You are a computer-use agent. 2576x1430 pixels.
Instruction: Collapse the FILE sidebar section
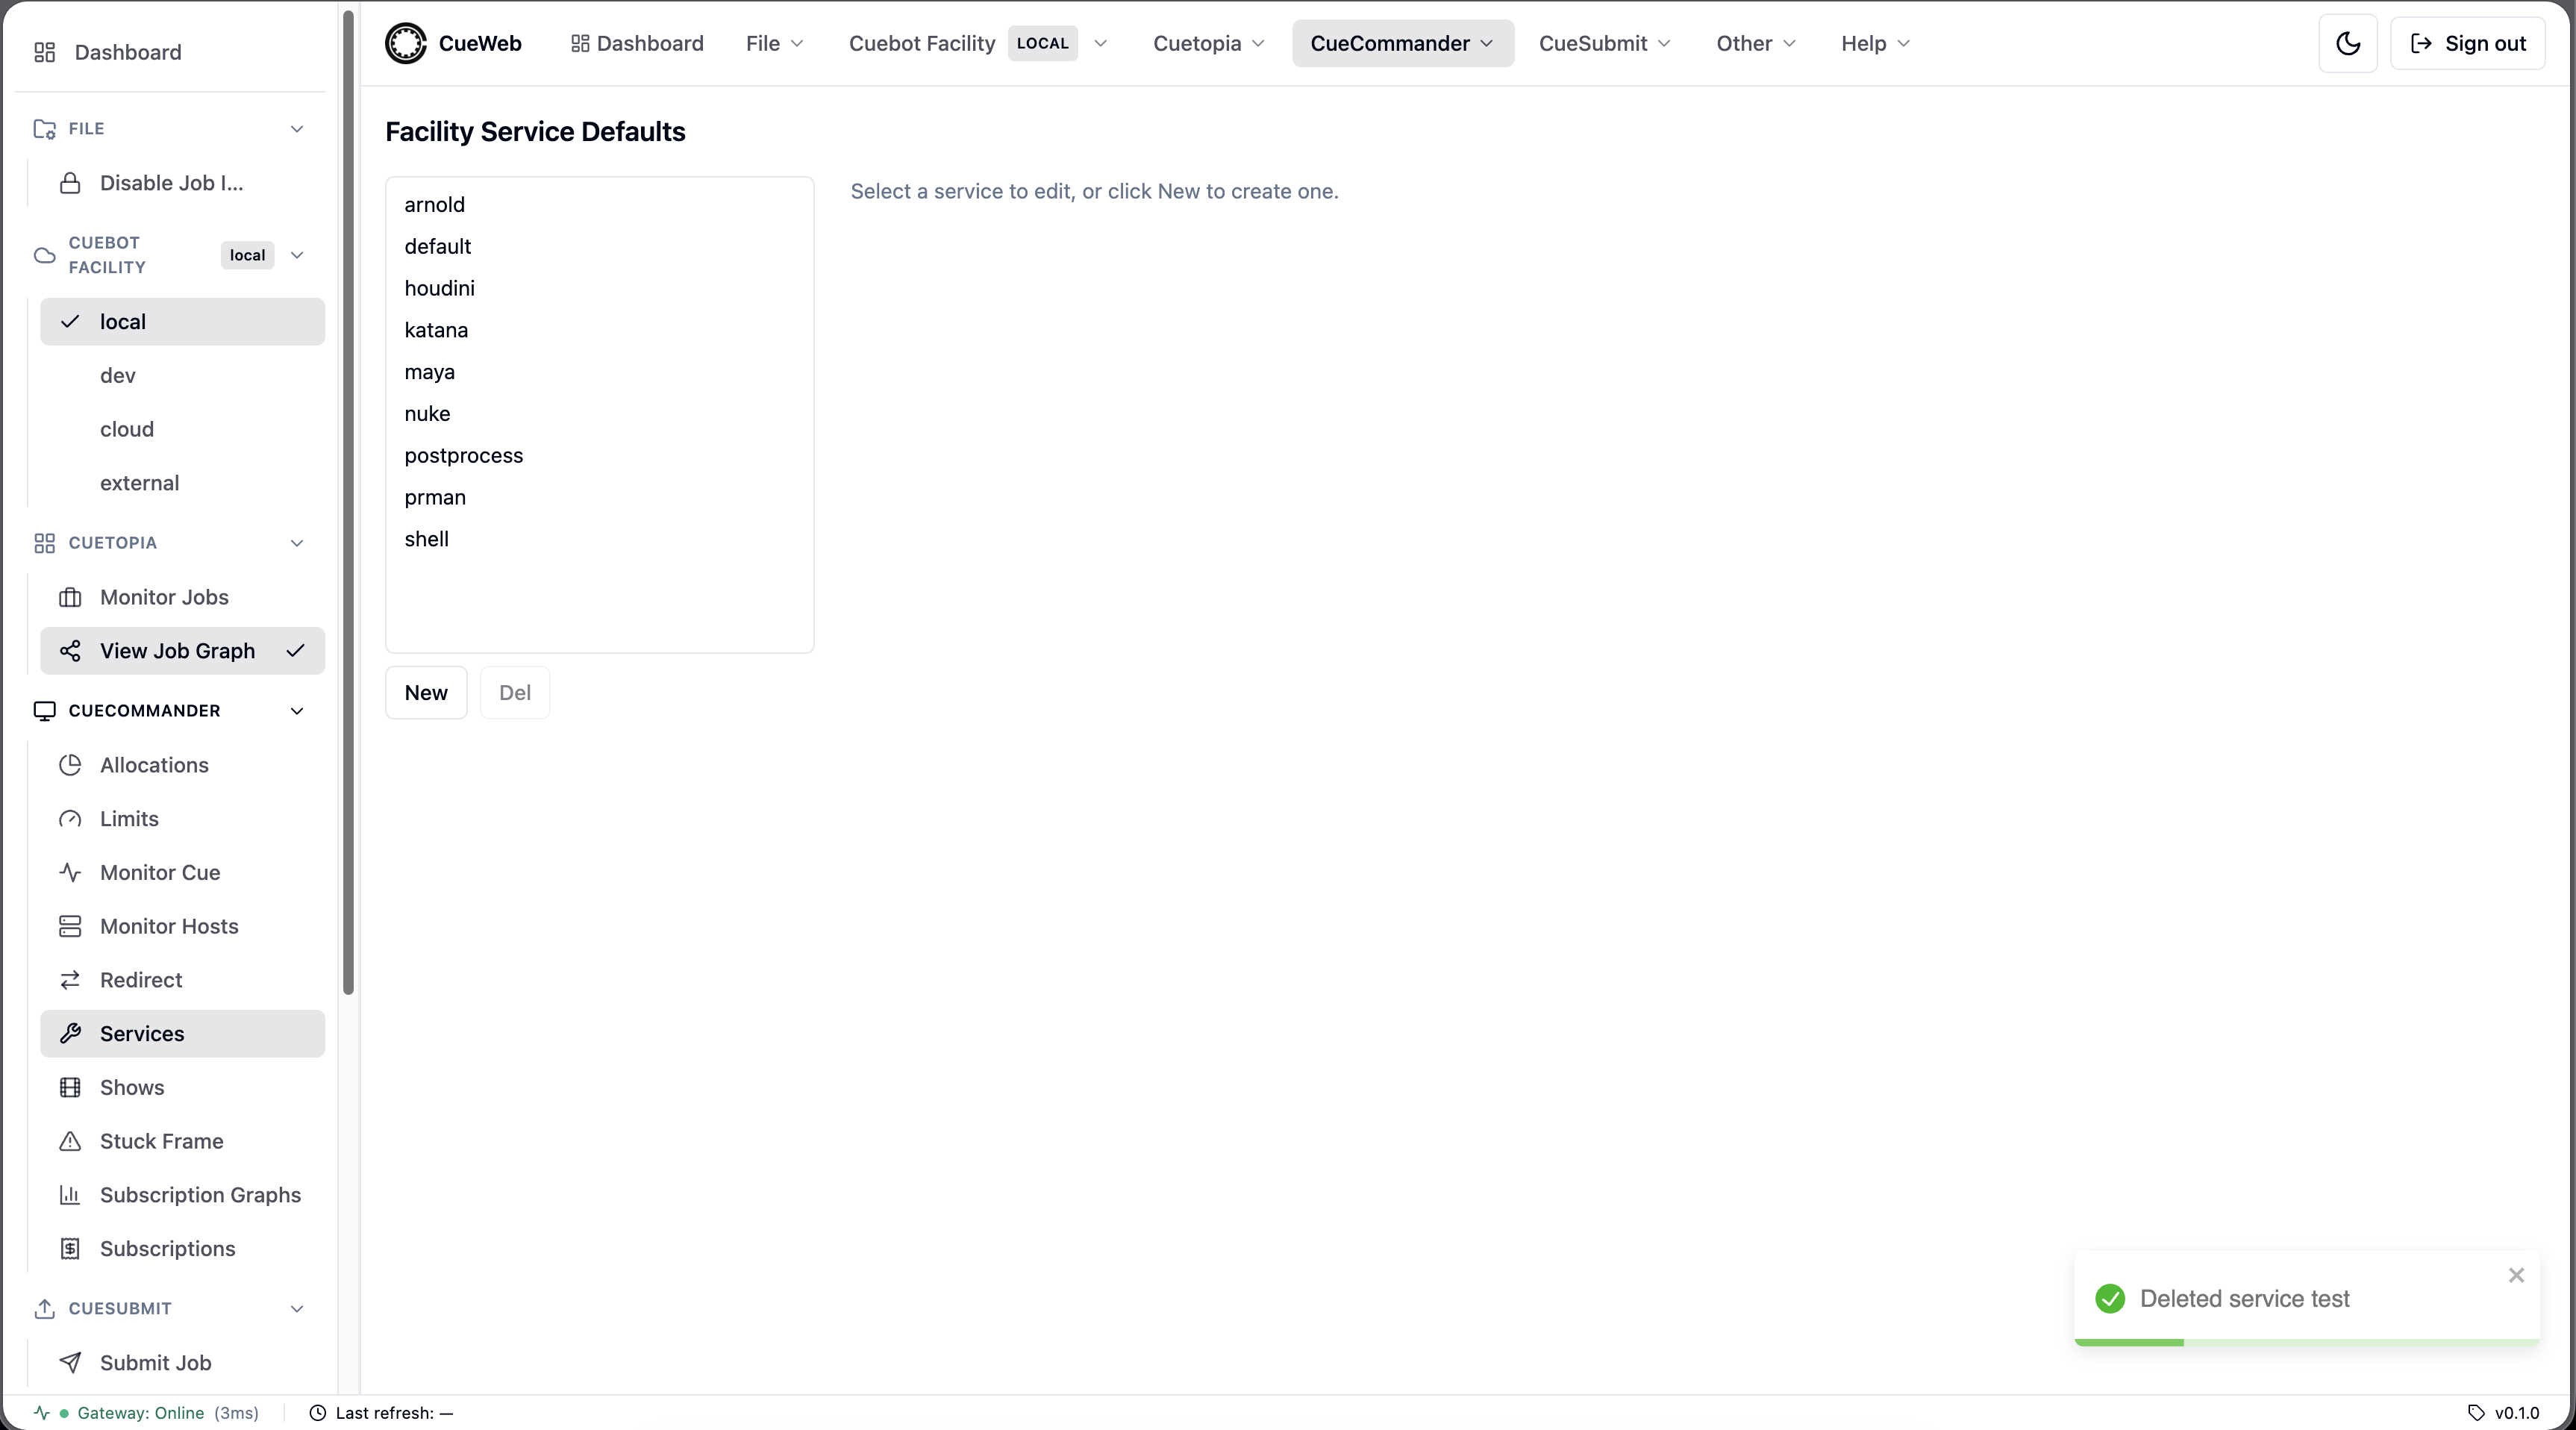[x=297, y=129]
